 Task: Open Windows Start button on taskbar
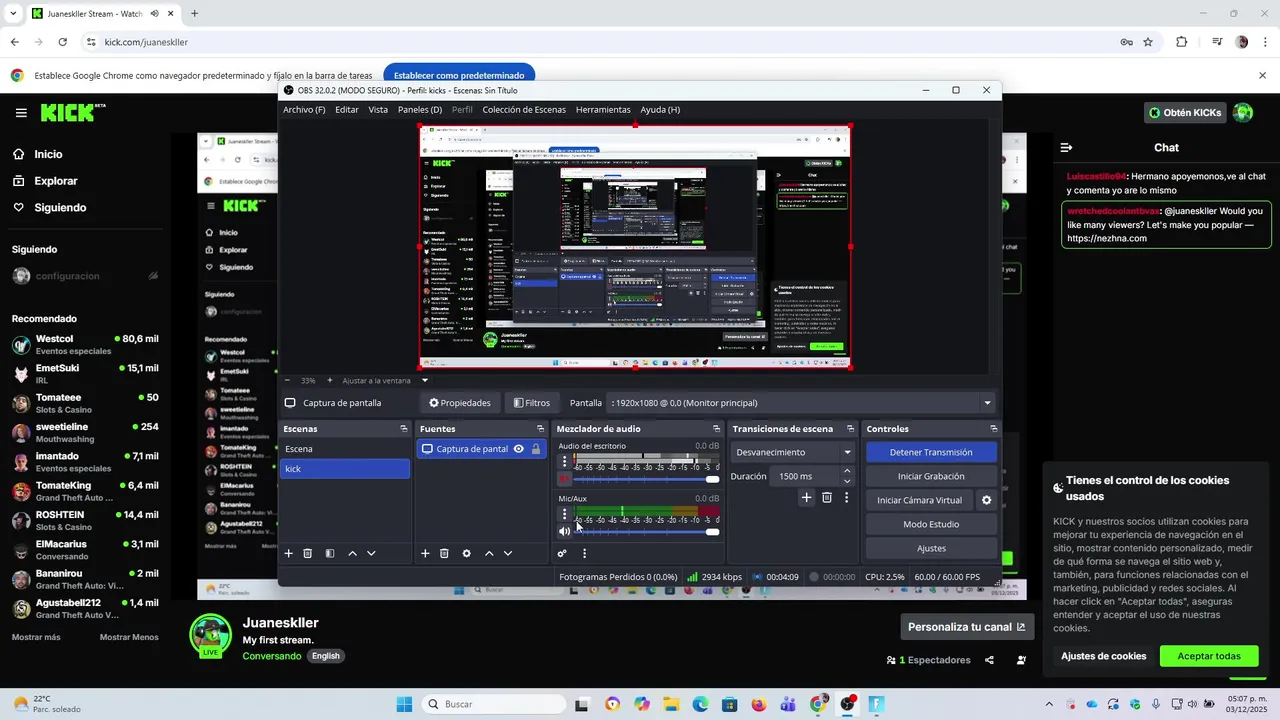tap(404, 704)
